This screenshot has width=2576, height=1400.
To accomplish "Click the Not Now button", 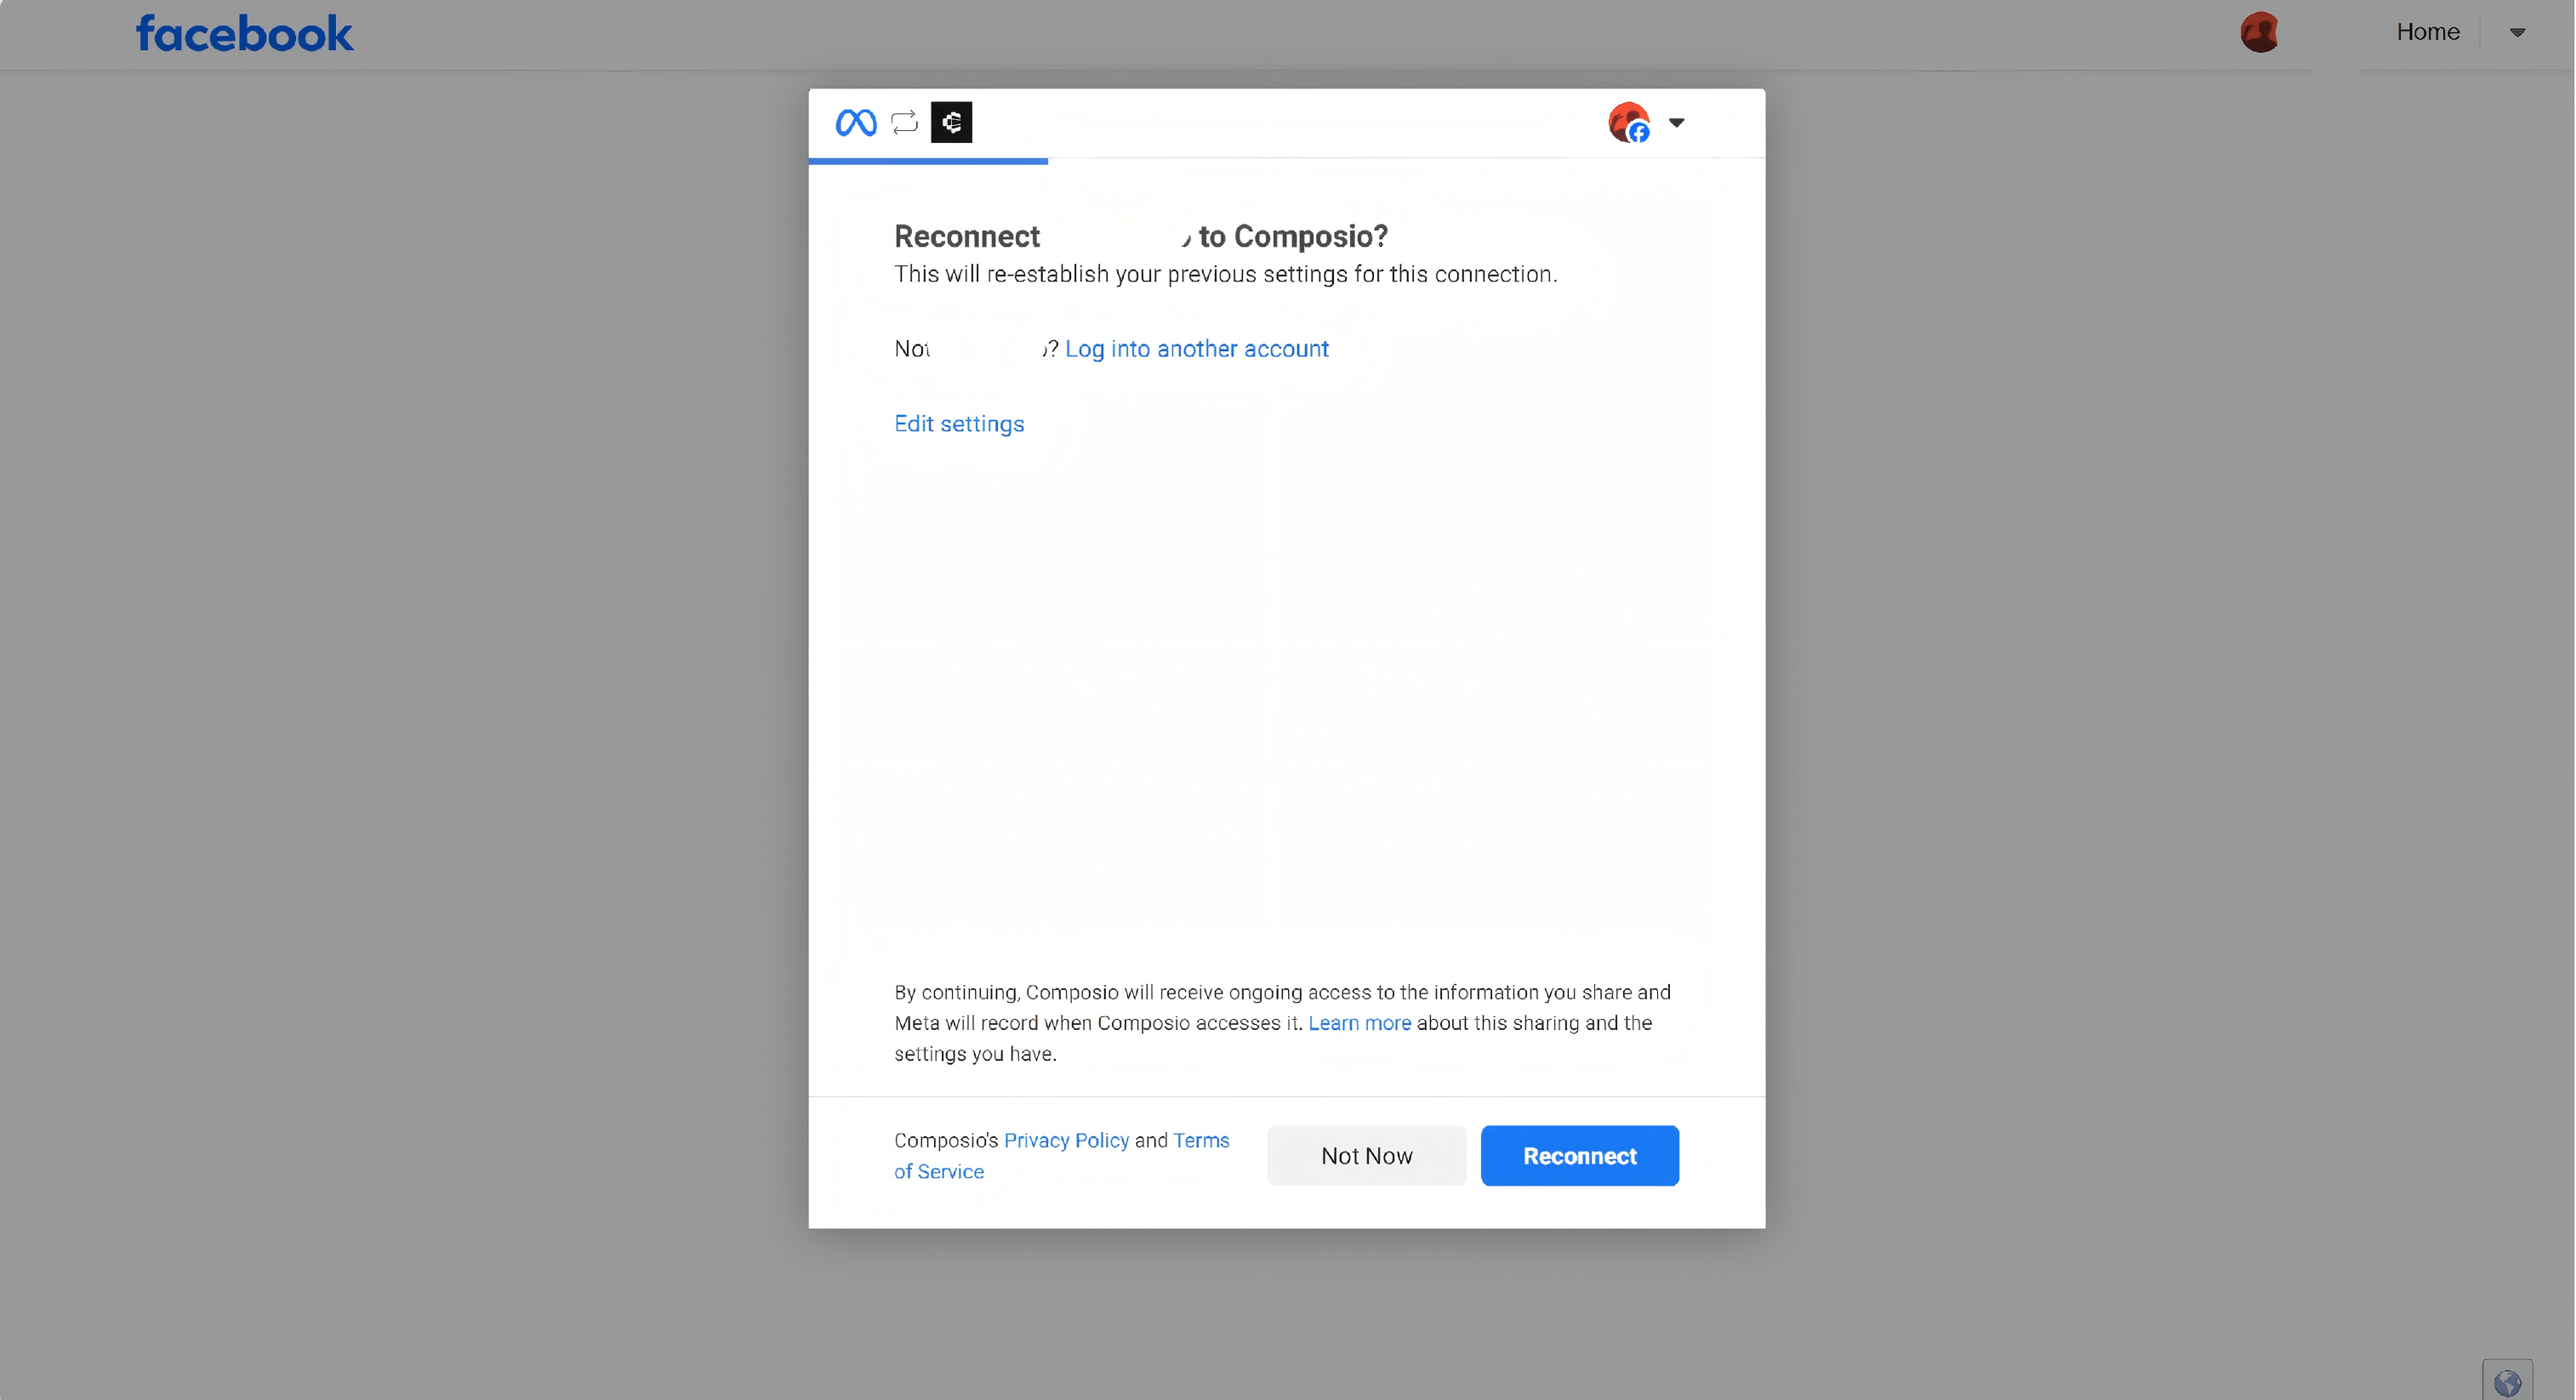I will click(1366, 1156).
